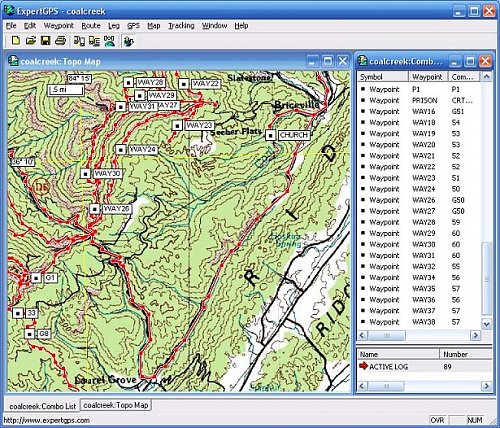Screen dimensions: 500x428
Task: Click left arrow of track list horizontal scrollbar
Action: [x=363, y=386]
